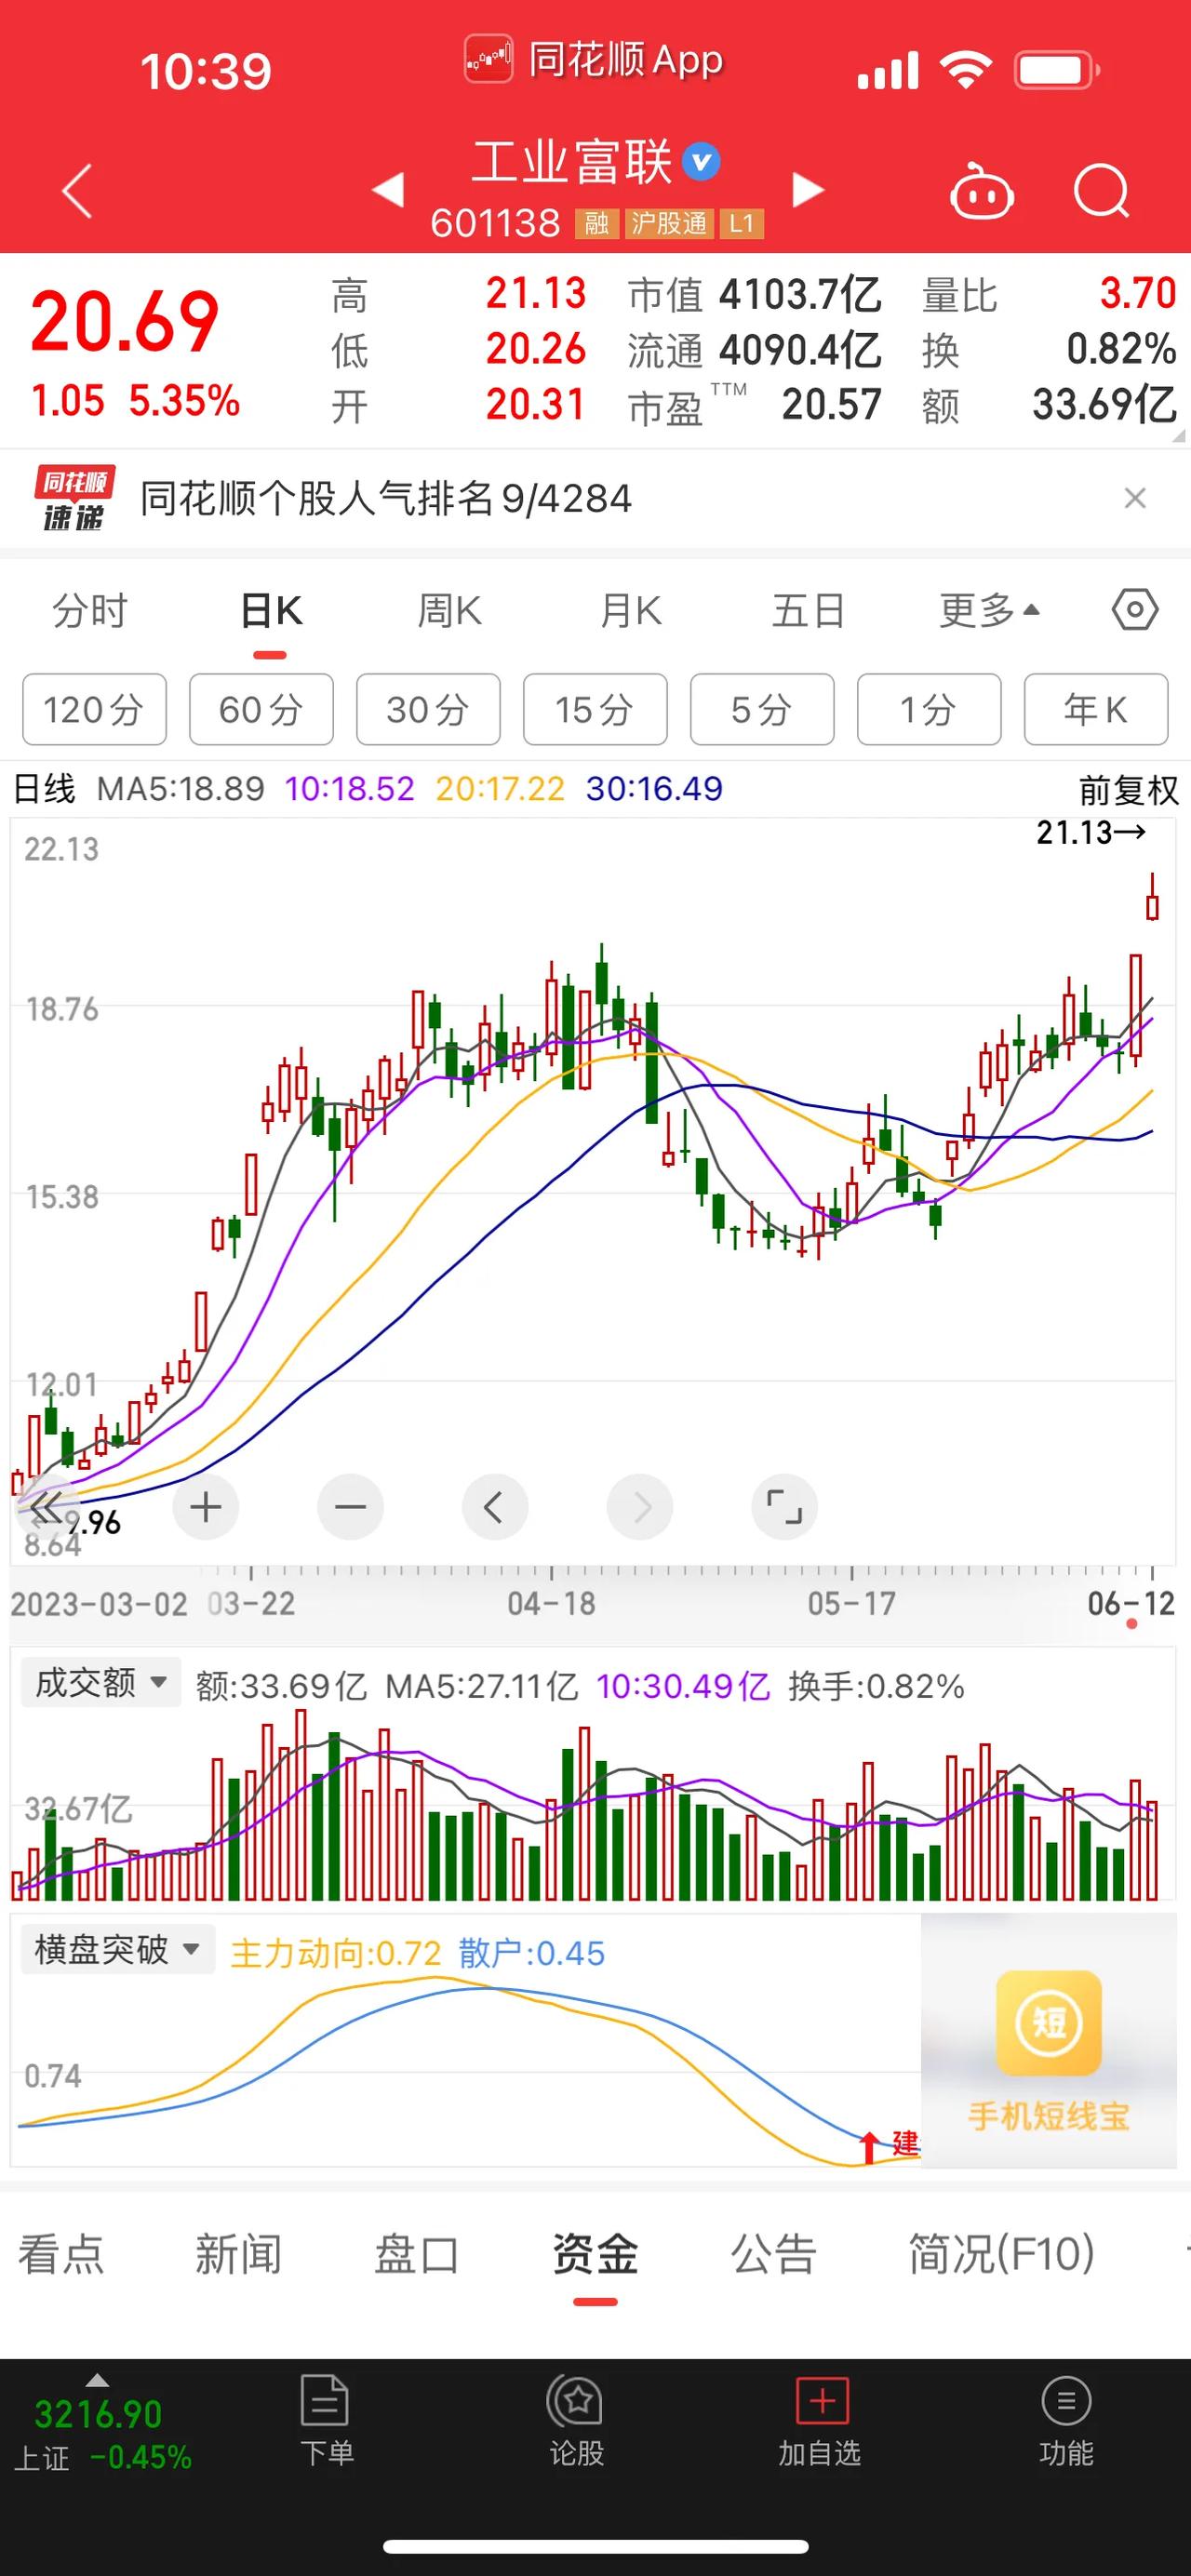Zoom out the K-line chart with minus
The width and height of the screenshot is (1191, 2576).
coord(350,1506)
